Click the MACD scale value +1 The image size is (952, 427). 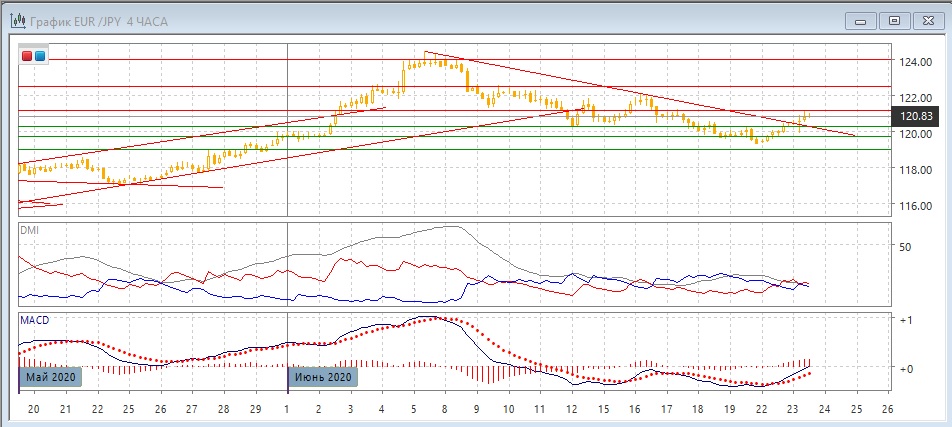pyautogui.click(x=908, y=320)
